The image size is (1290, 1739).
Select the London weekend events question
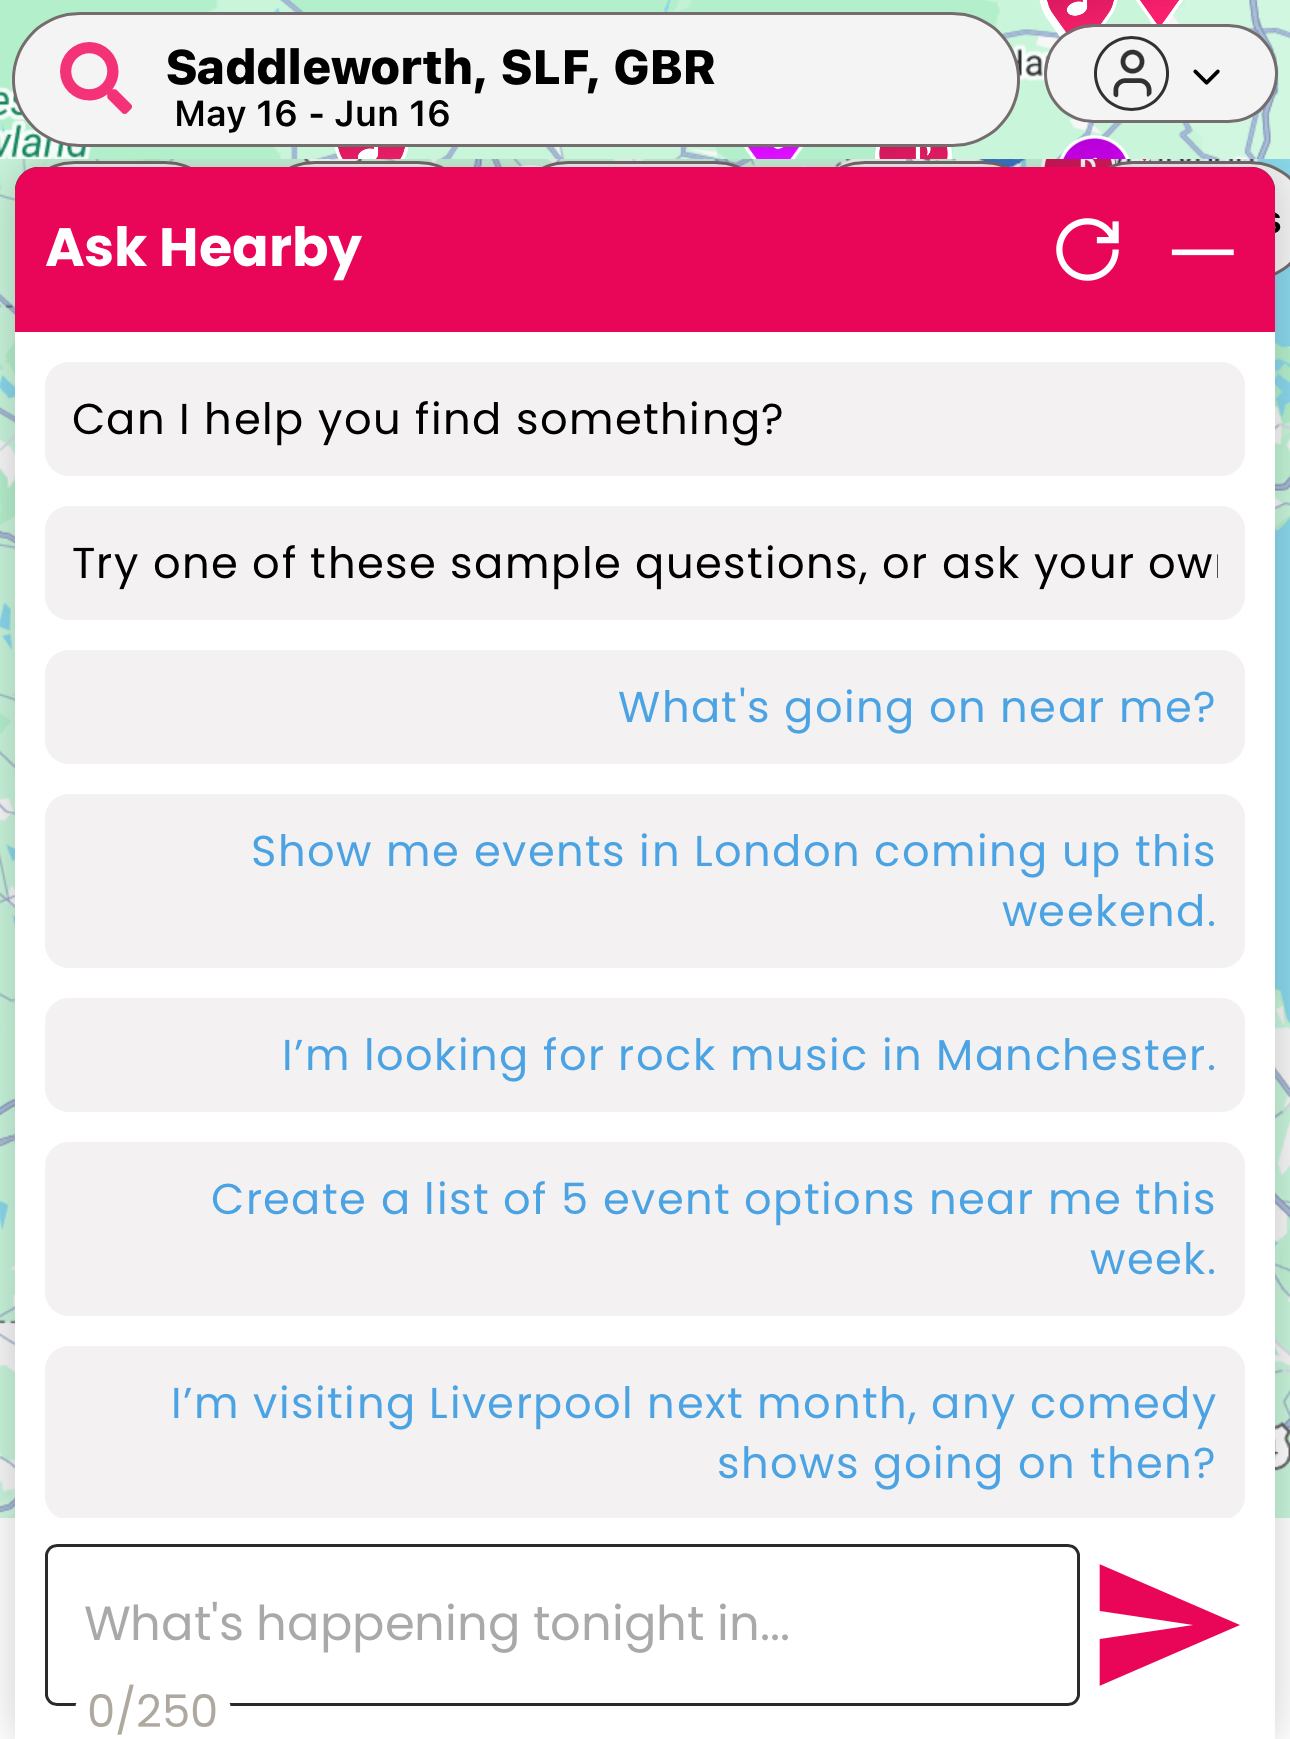(x=645, y=881)
